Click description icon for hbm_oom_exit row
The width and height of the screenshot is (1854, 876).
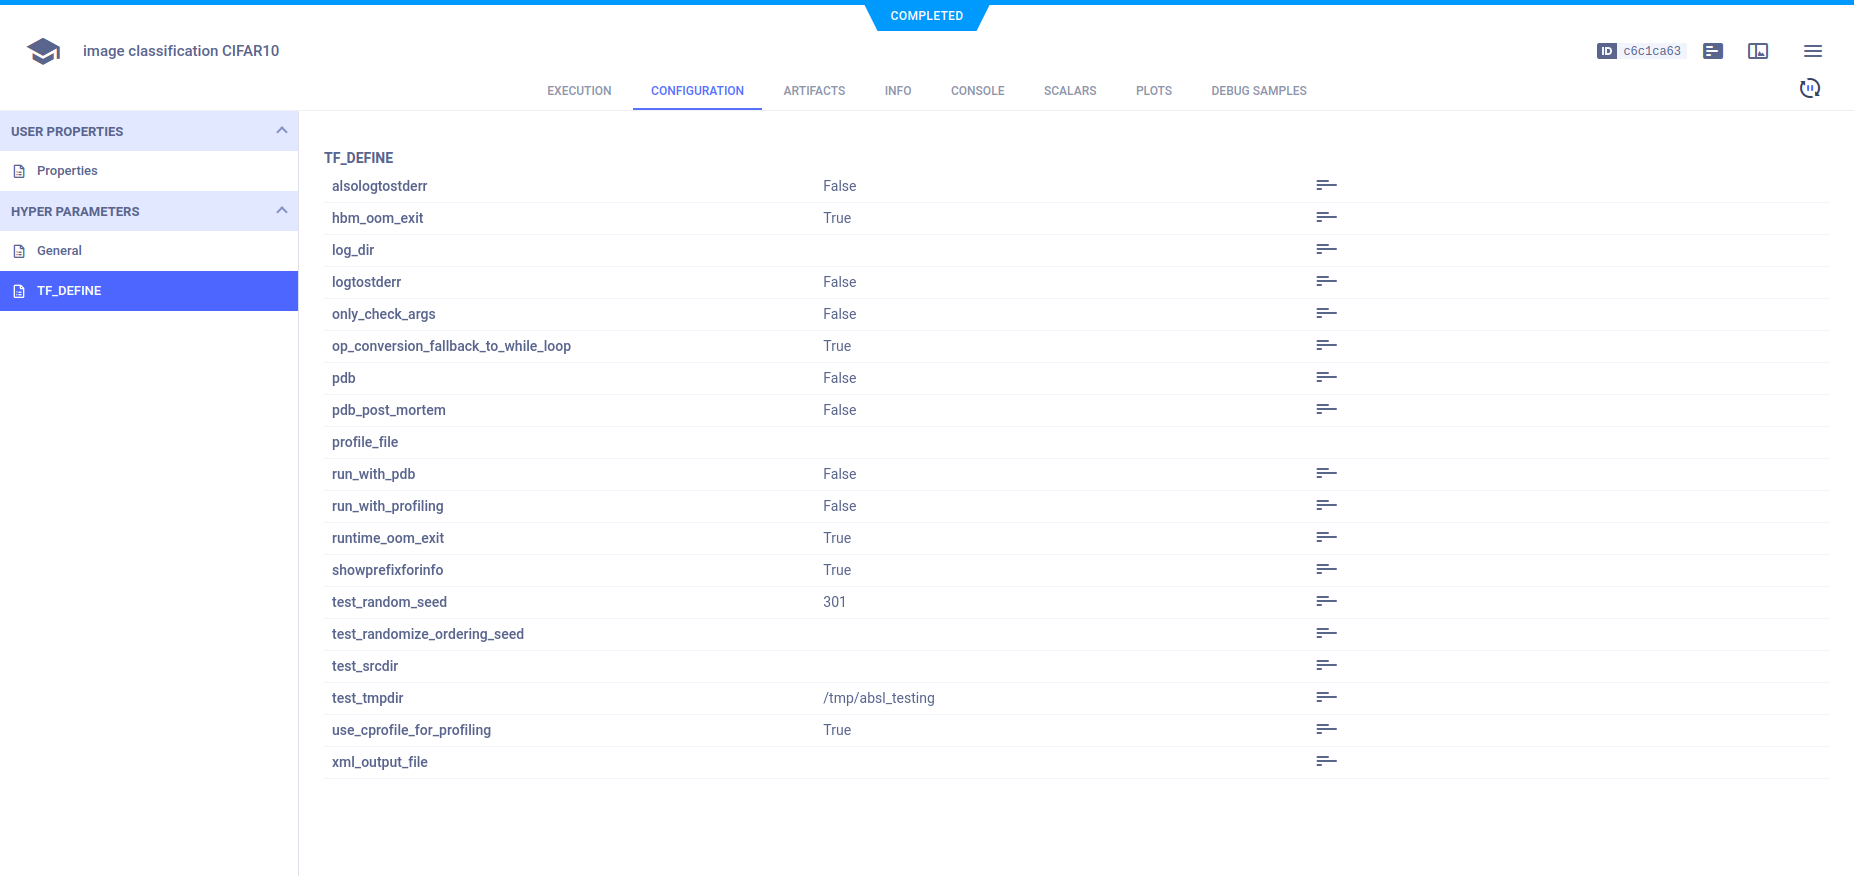tap(1326, 218)
